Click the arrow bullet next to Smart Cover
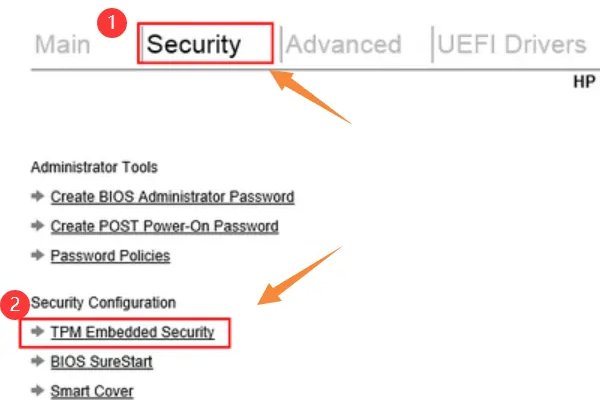 click(38, 391)
